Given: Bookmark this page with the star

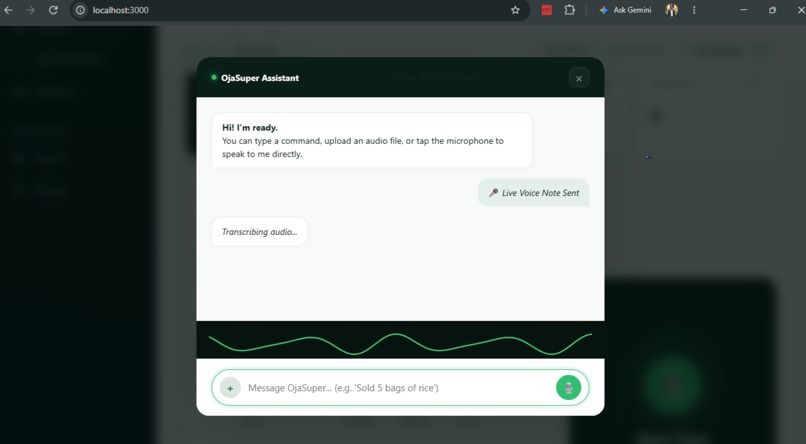Looking at the screenshot, I should click(515, 10).
